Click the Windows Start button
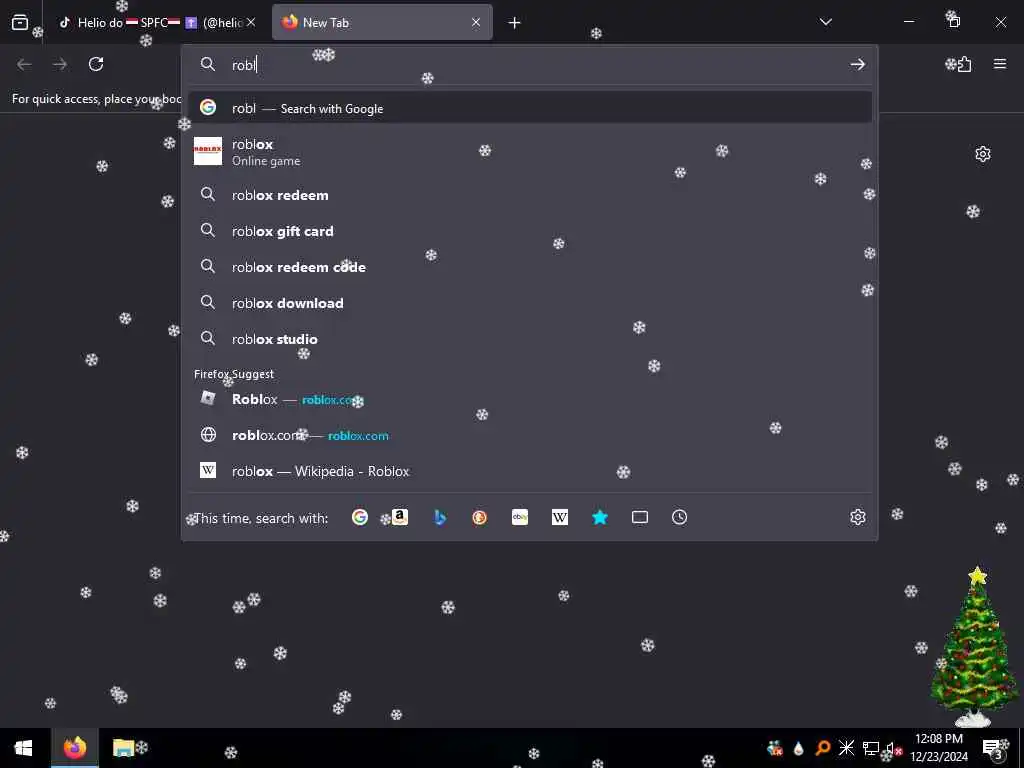This screenshot has width=1024, height=768. (x=24, y=748)
